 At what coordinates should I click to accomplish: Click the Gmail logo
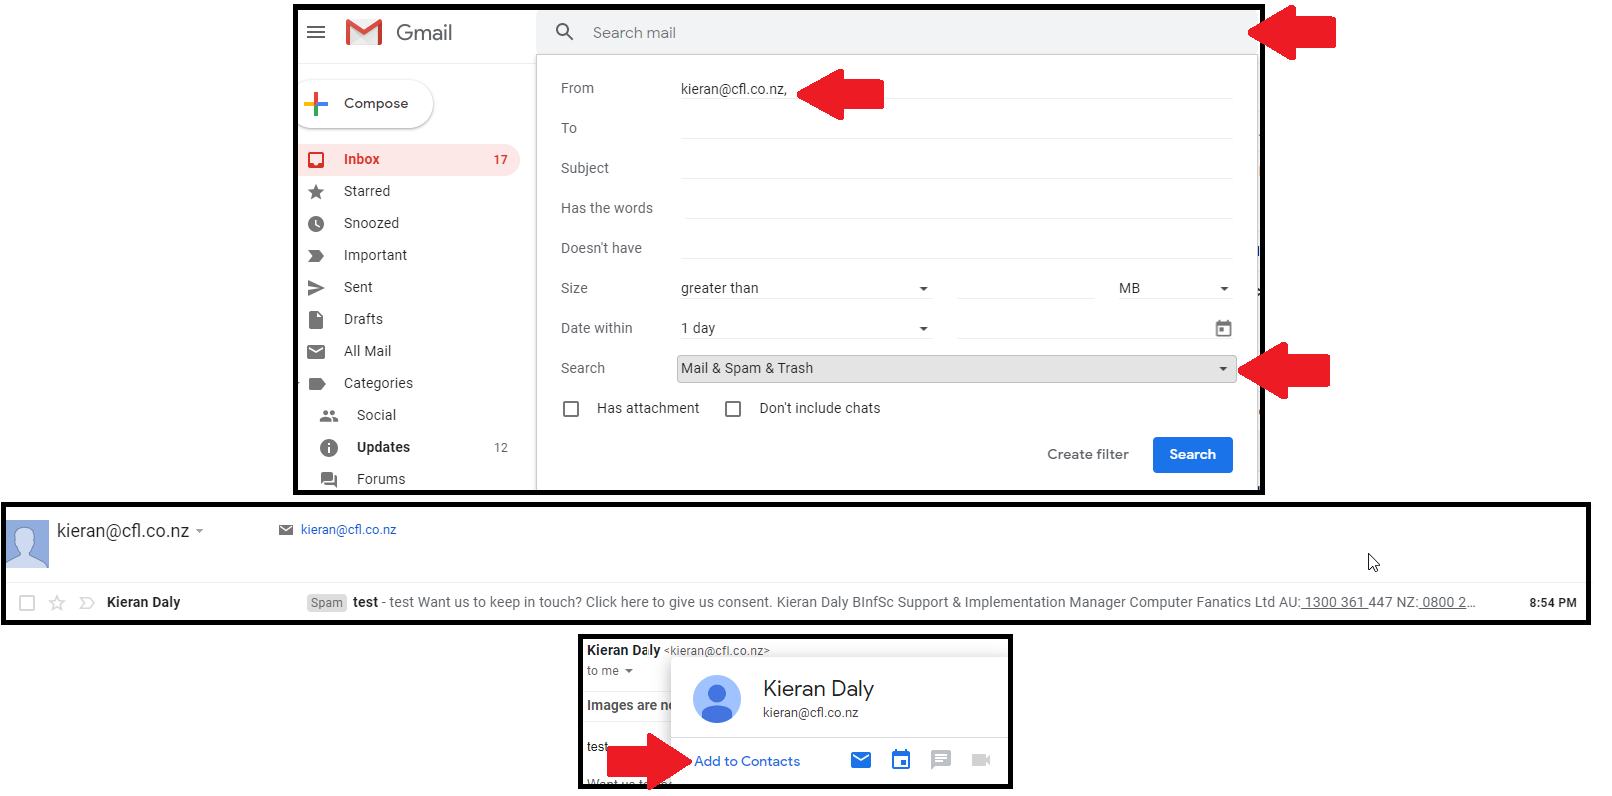tap(399, 32)
